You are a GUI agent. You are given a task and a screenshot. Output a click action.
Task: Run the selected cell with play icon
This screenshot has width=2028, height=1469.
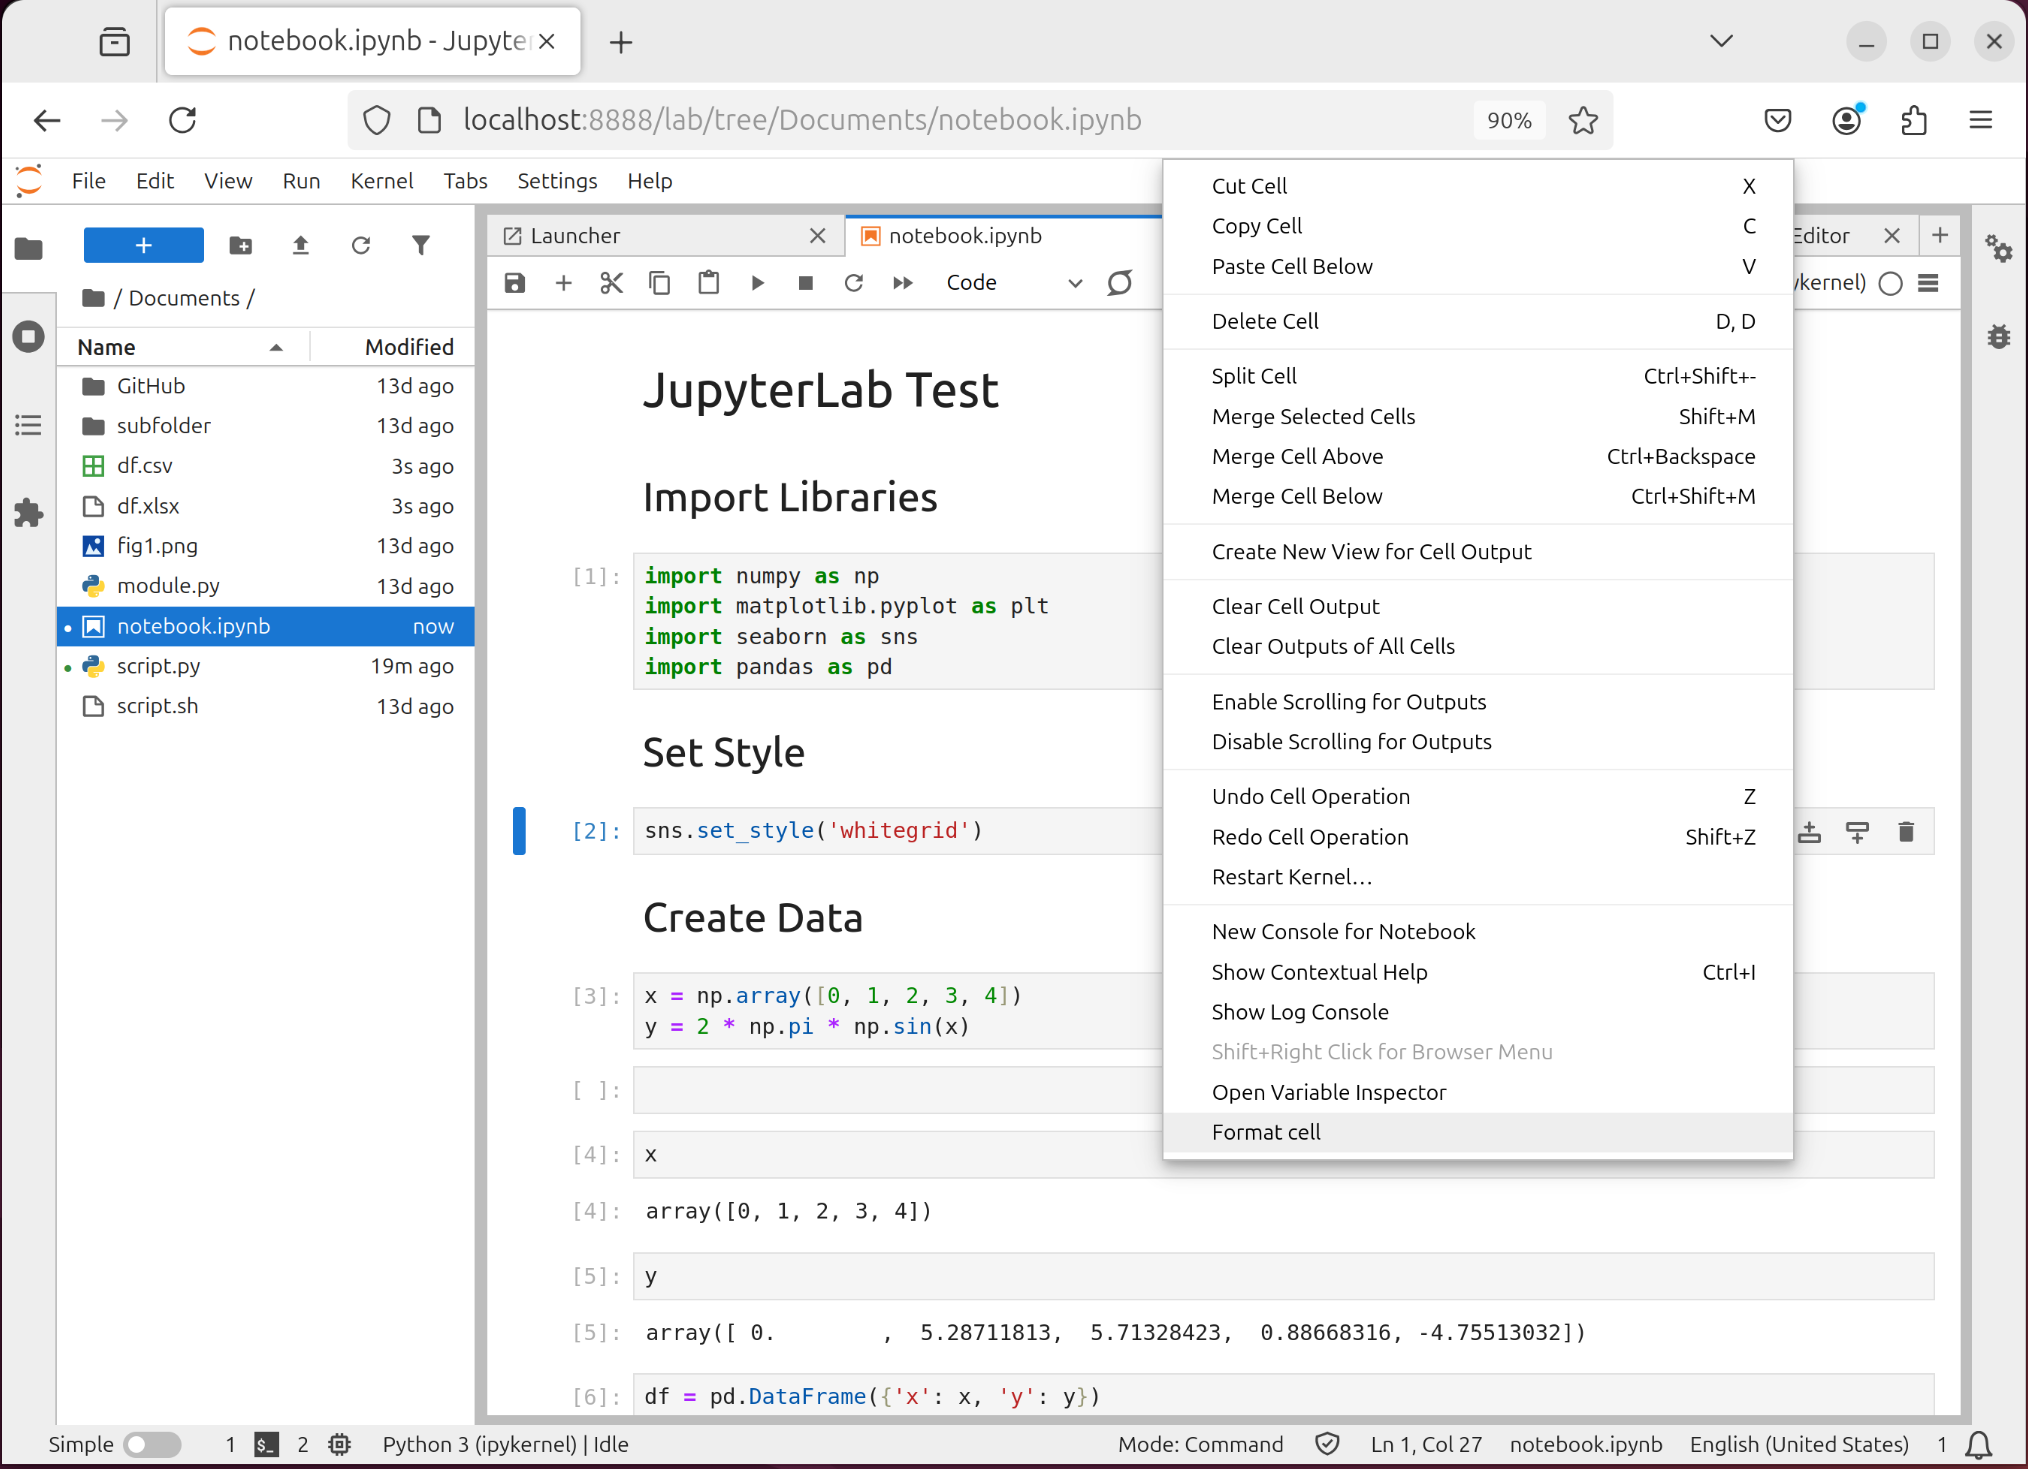tap(757, 283)
